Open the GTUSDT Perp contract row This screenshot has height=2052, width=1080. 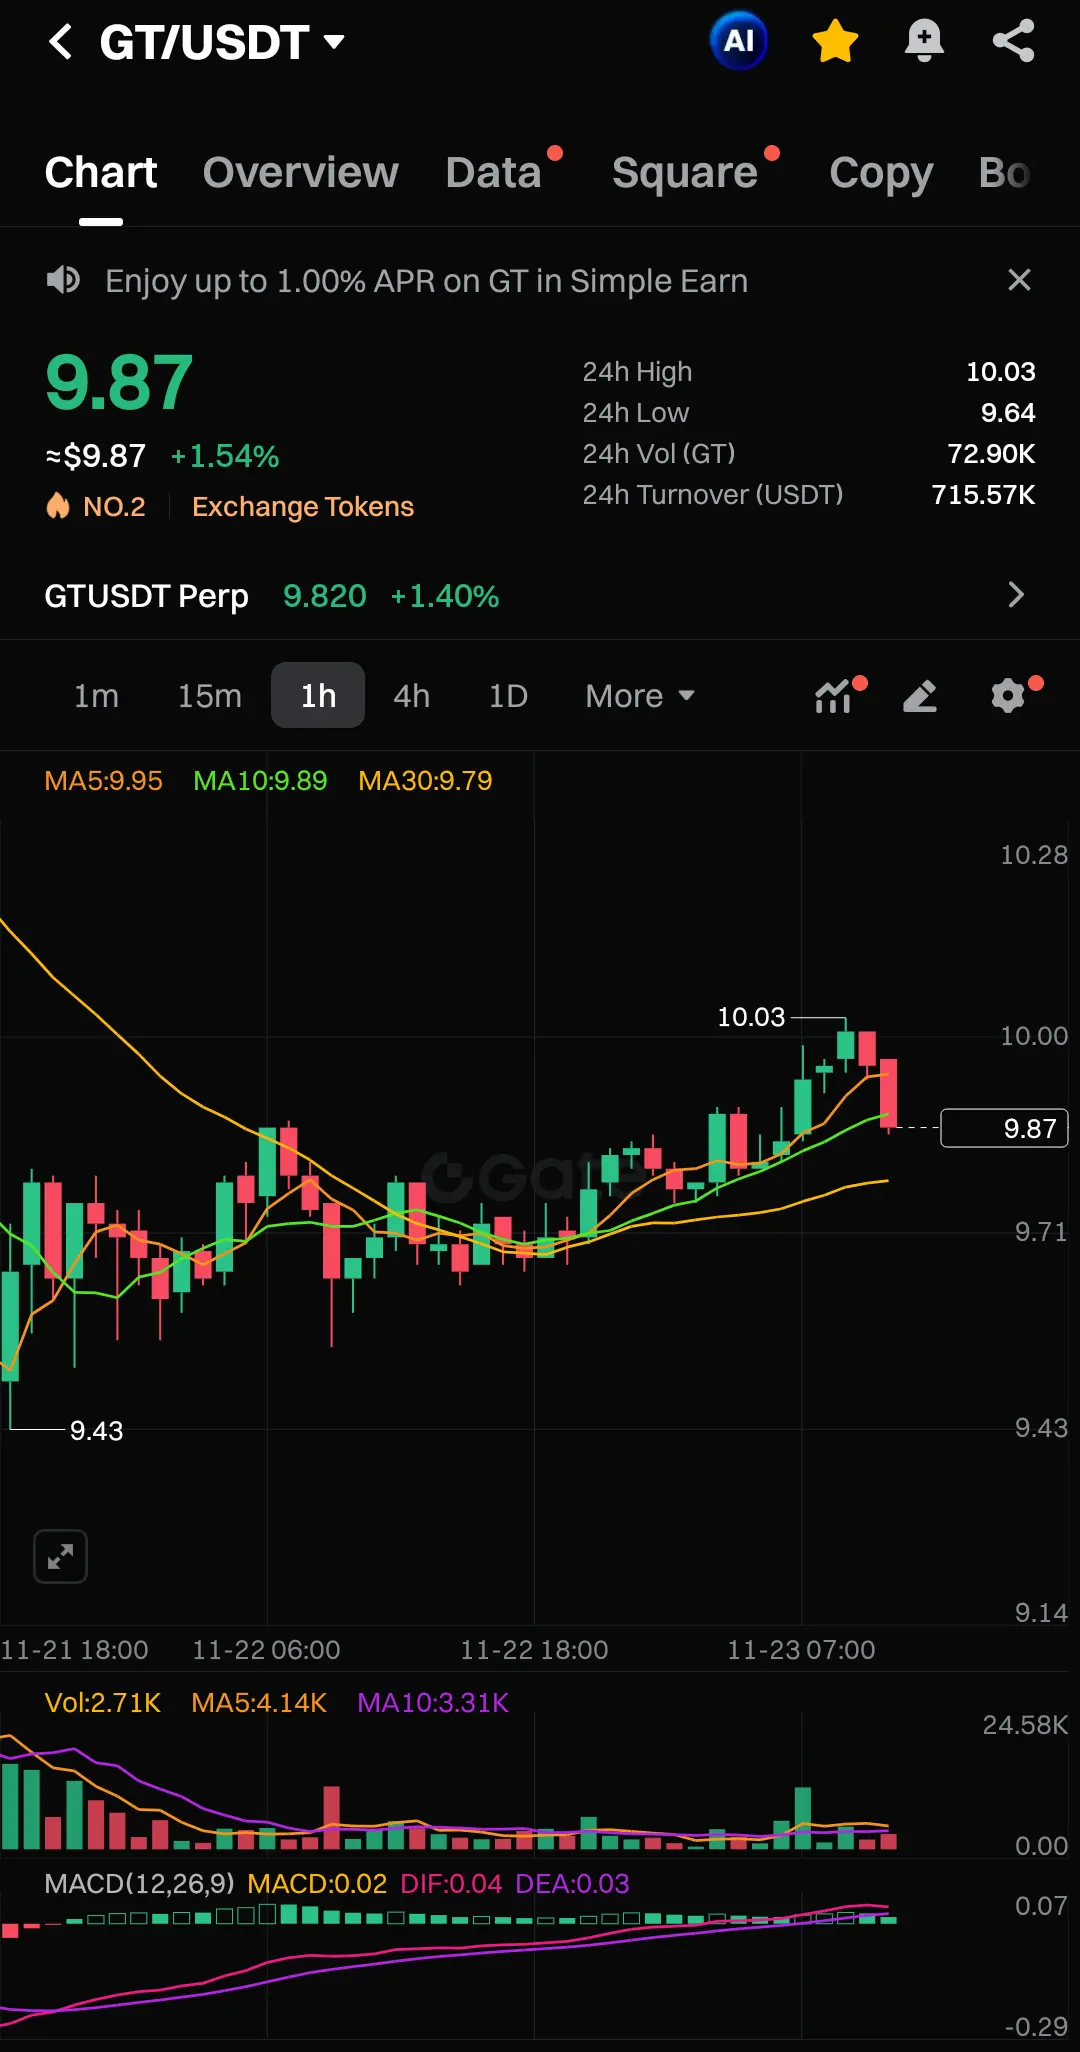coord(540,596)
